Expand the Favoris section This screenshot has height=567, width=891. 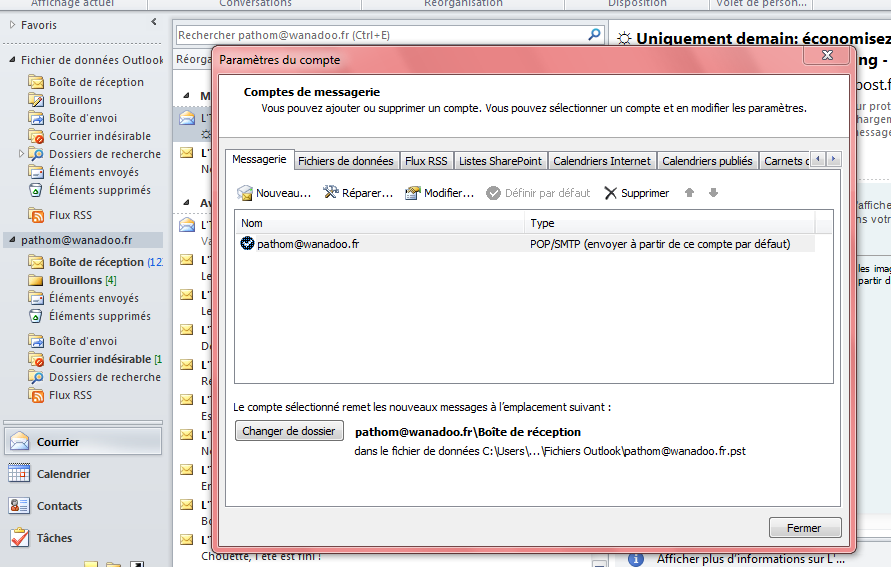[13, 25]
